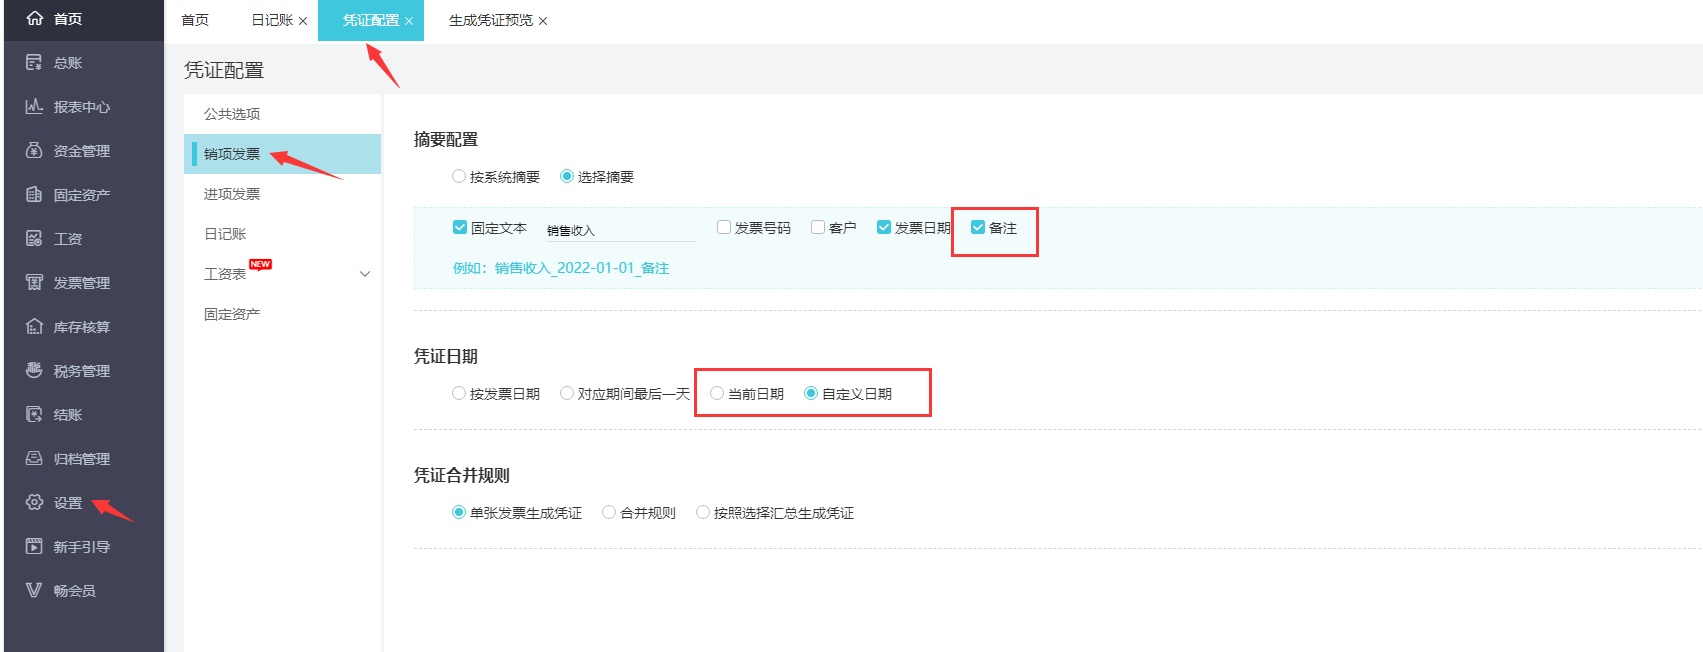
Task: Switch to the 日记账 tab
Action: pos(271,20)
